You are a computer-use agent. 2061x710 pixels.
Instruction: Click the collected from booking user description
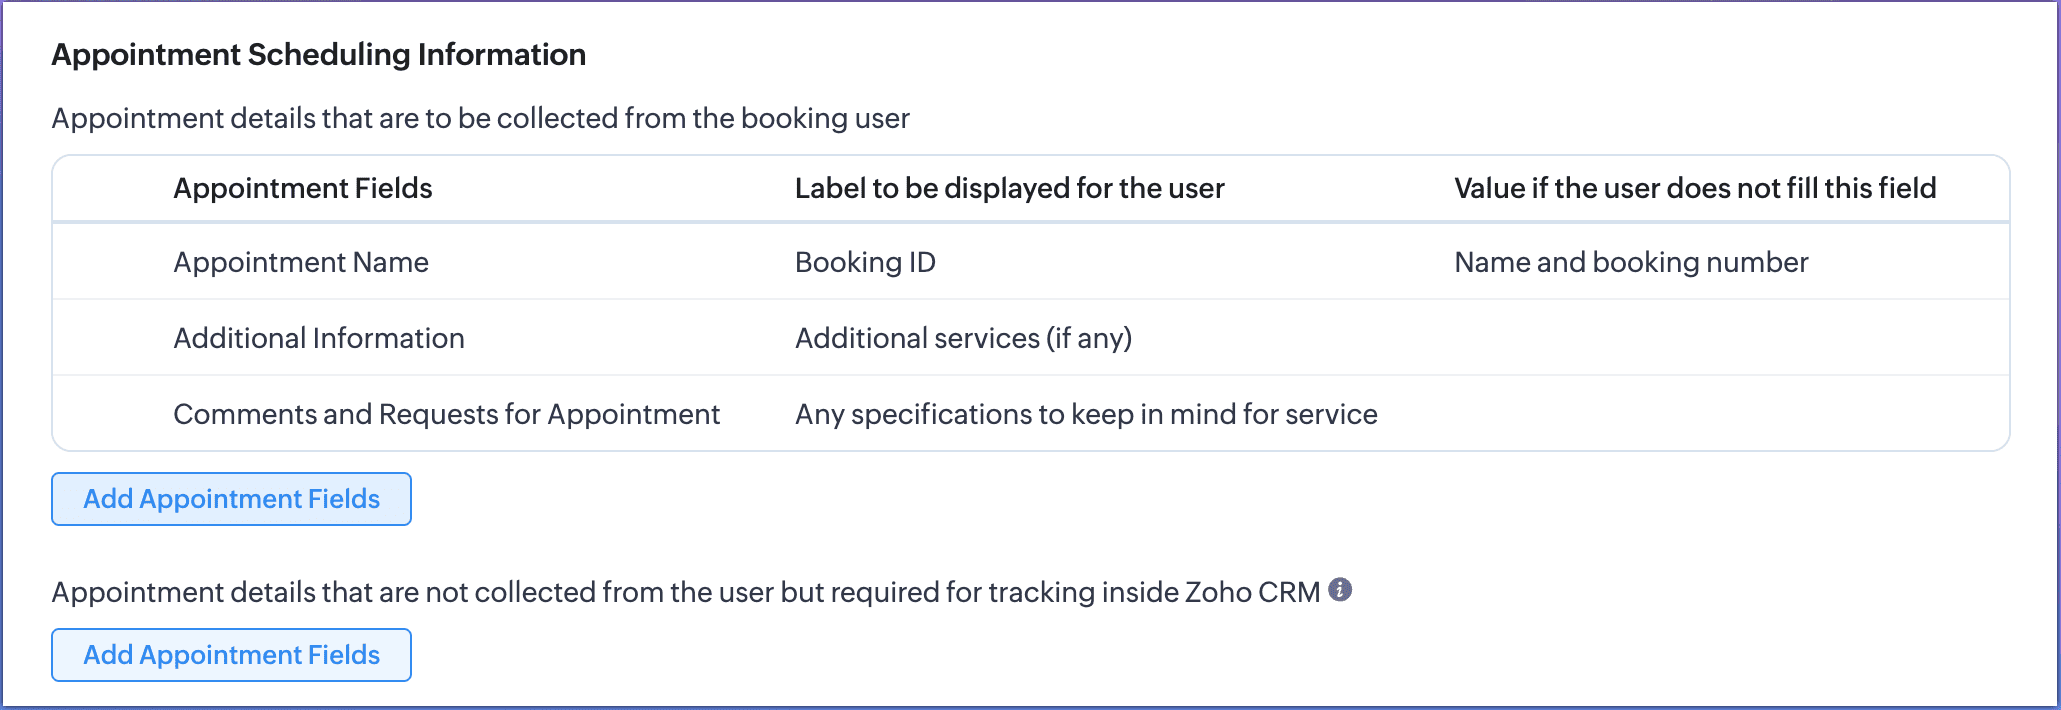pos(481,118)
